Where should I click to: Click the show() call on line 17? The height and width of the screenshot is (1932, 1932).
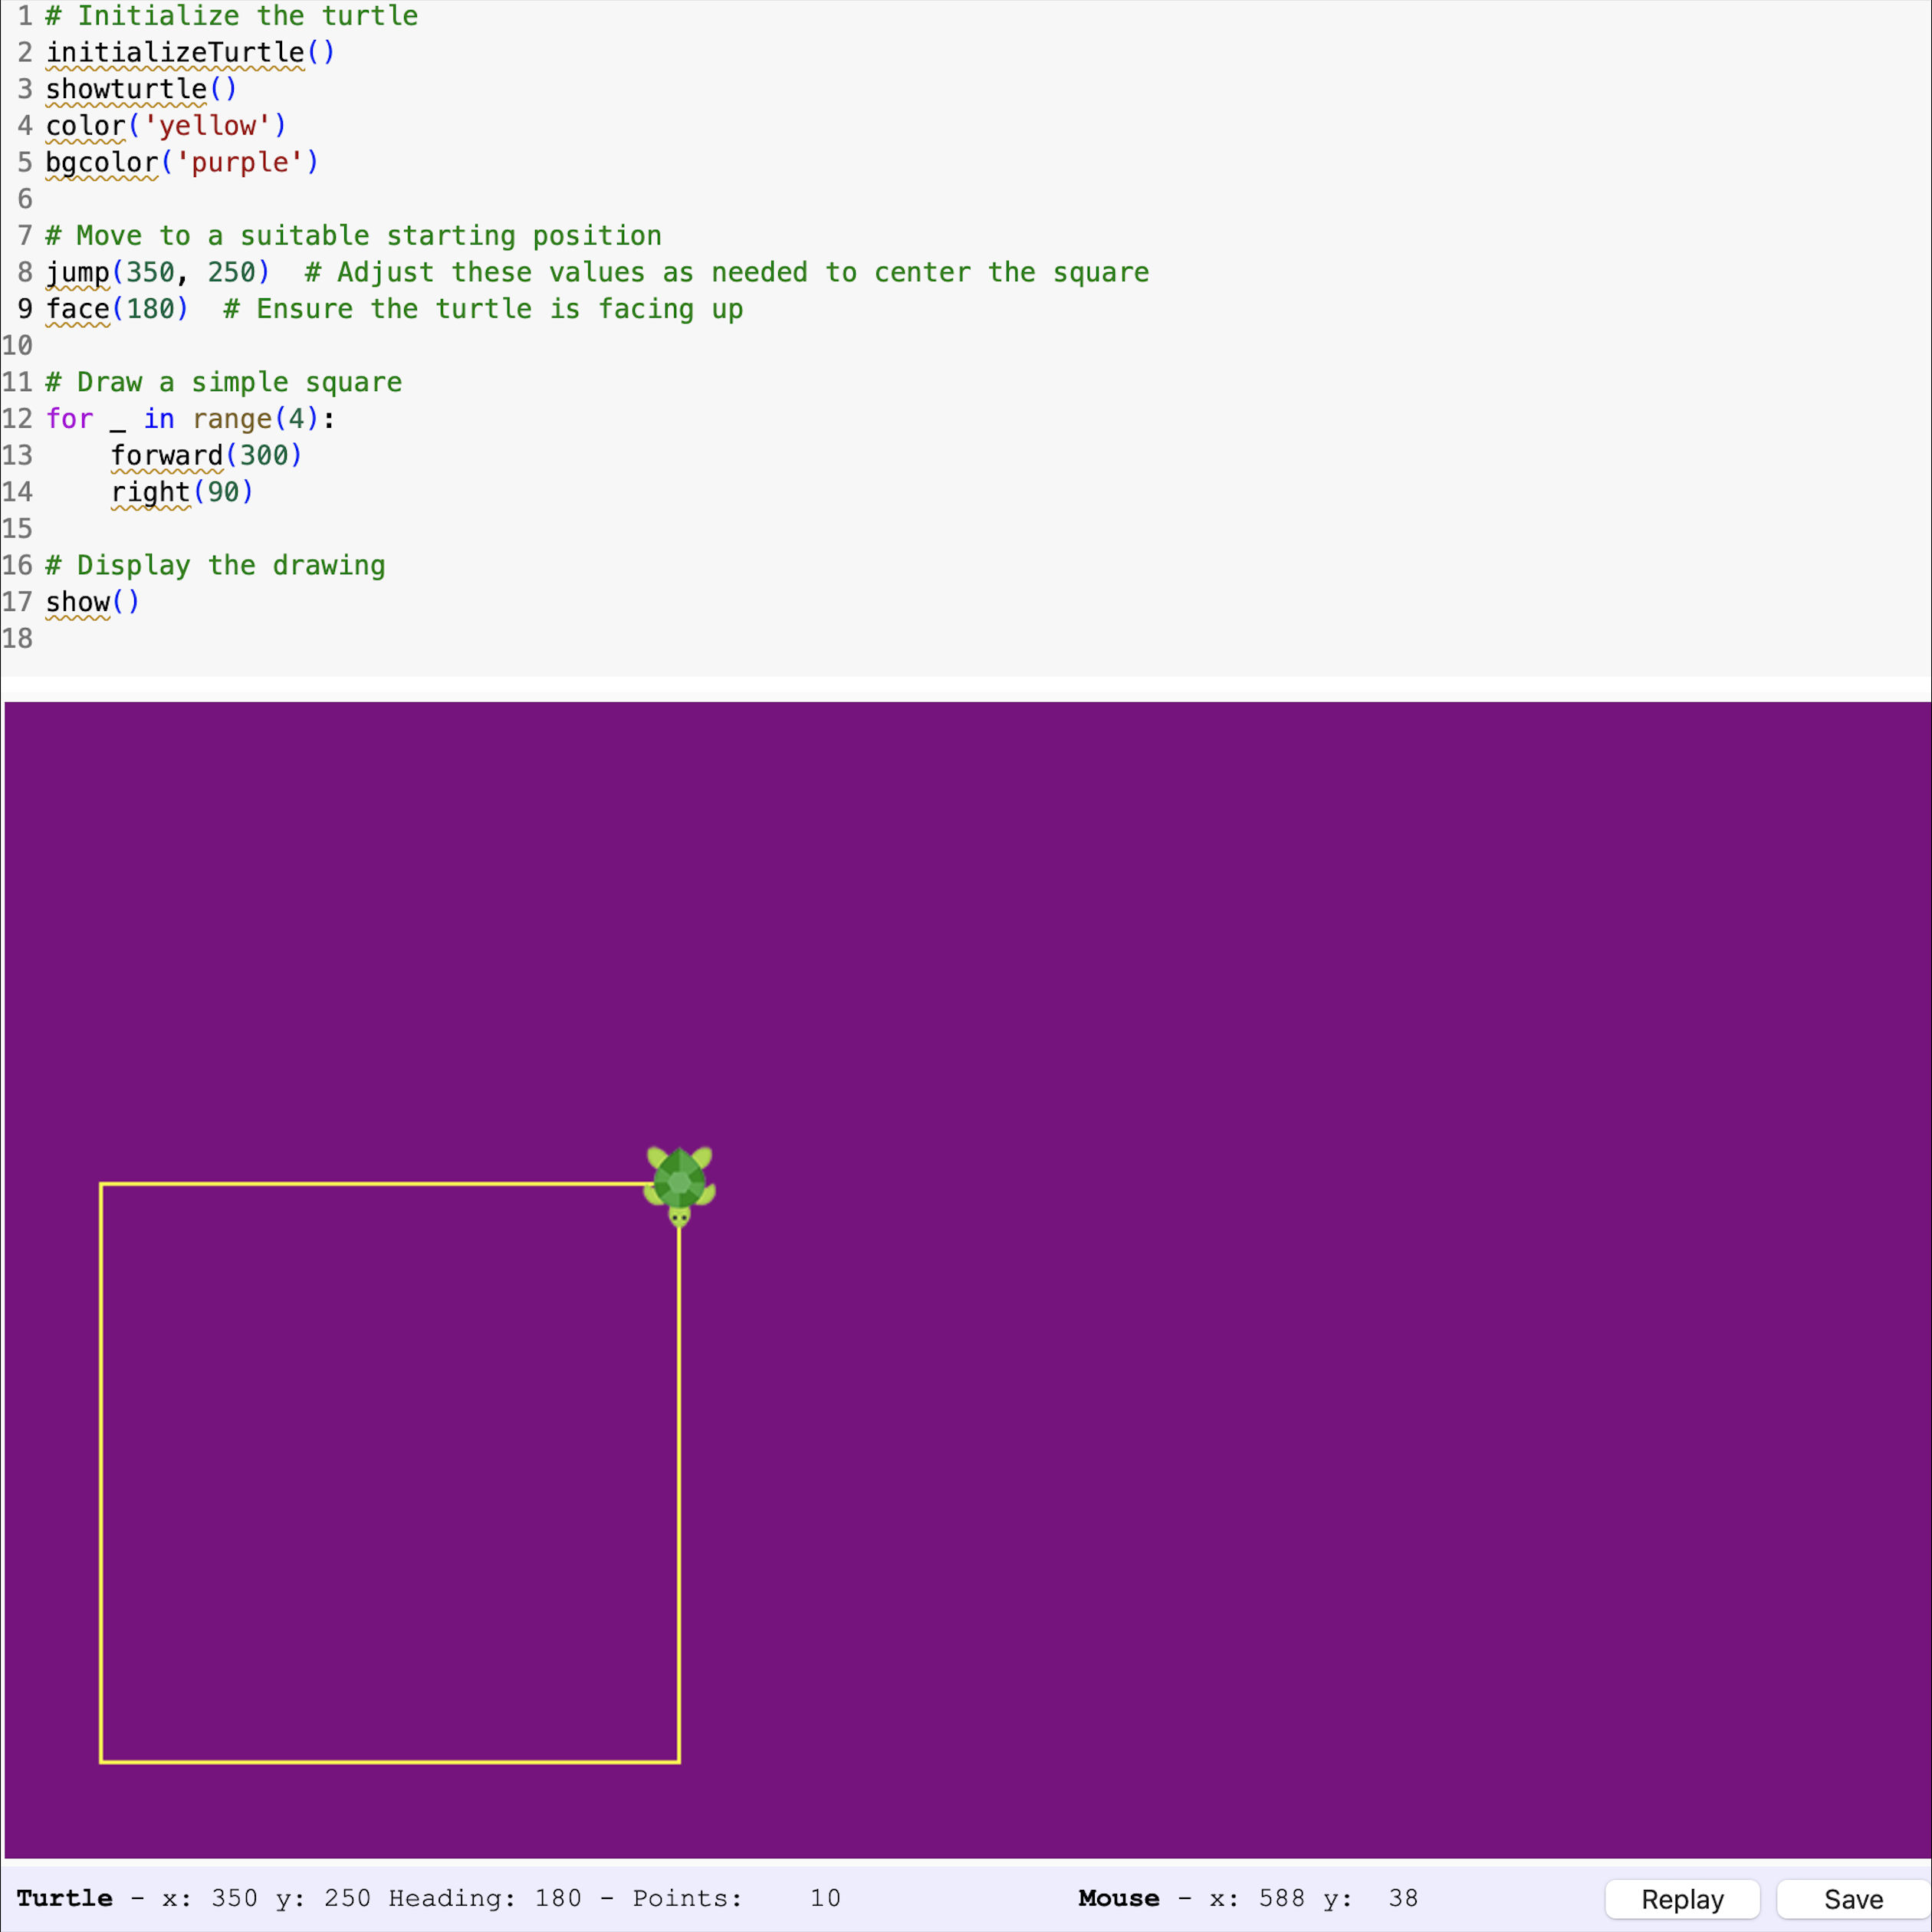[x=90, y=602]
